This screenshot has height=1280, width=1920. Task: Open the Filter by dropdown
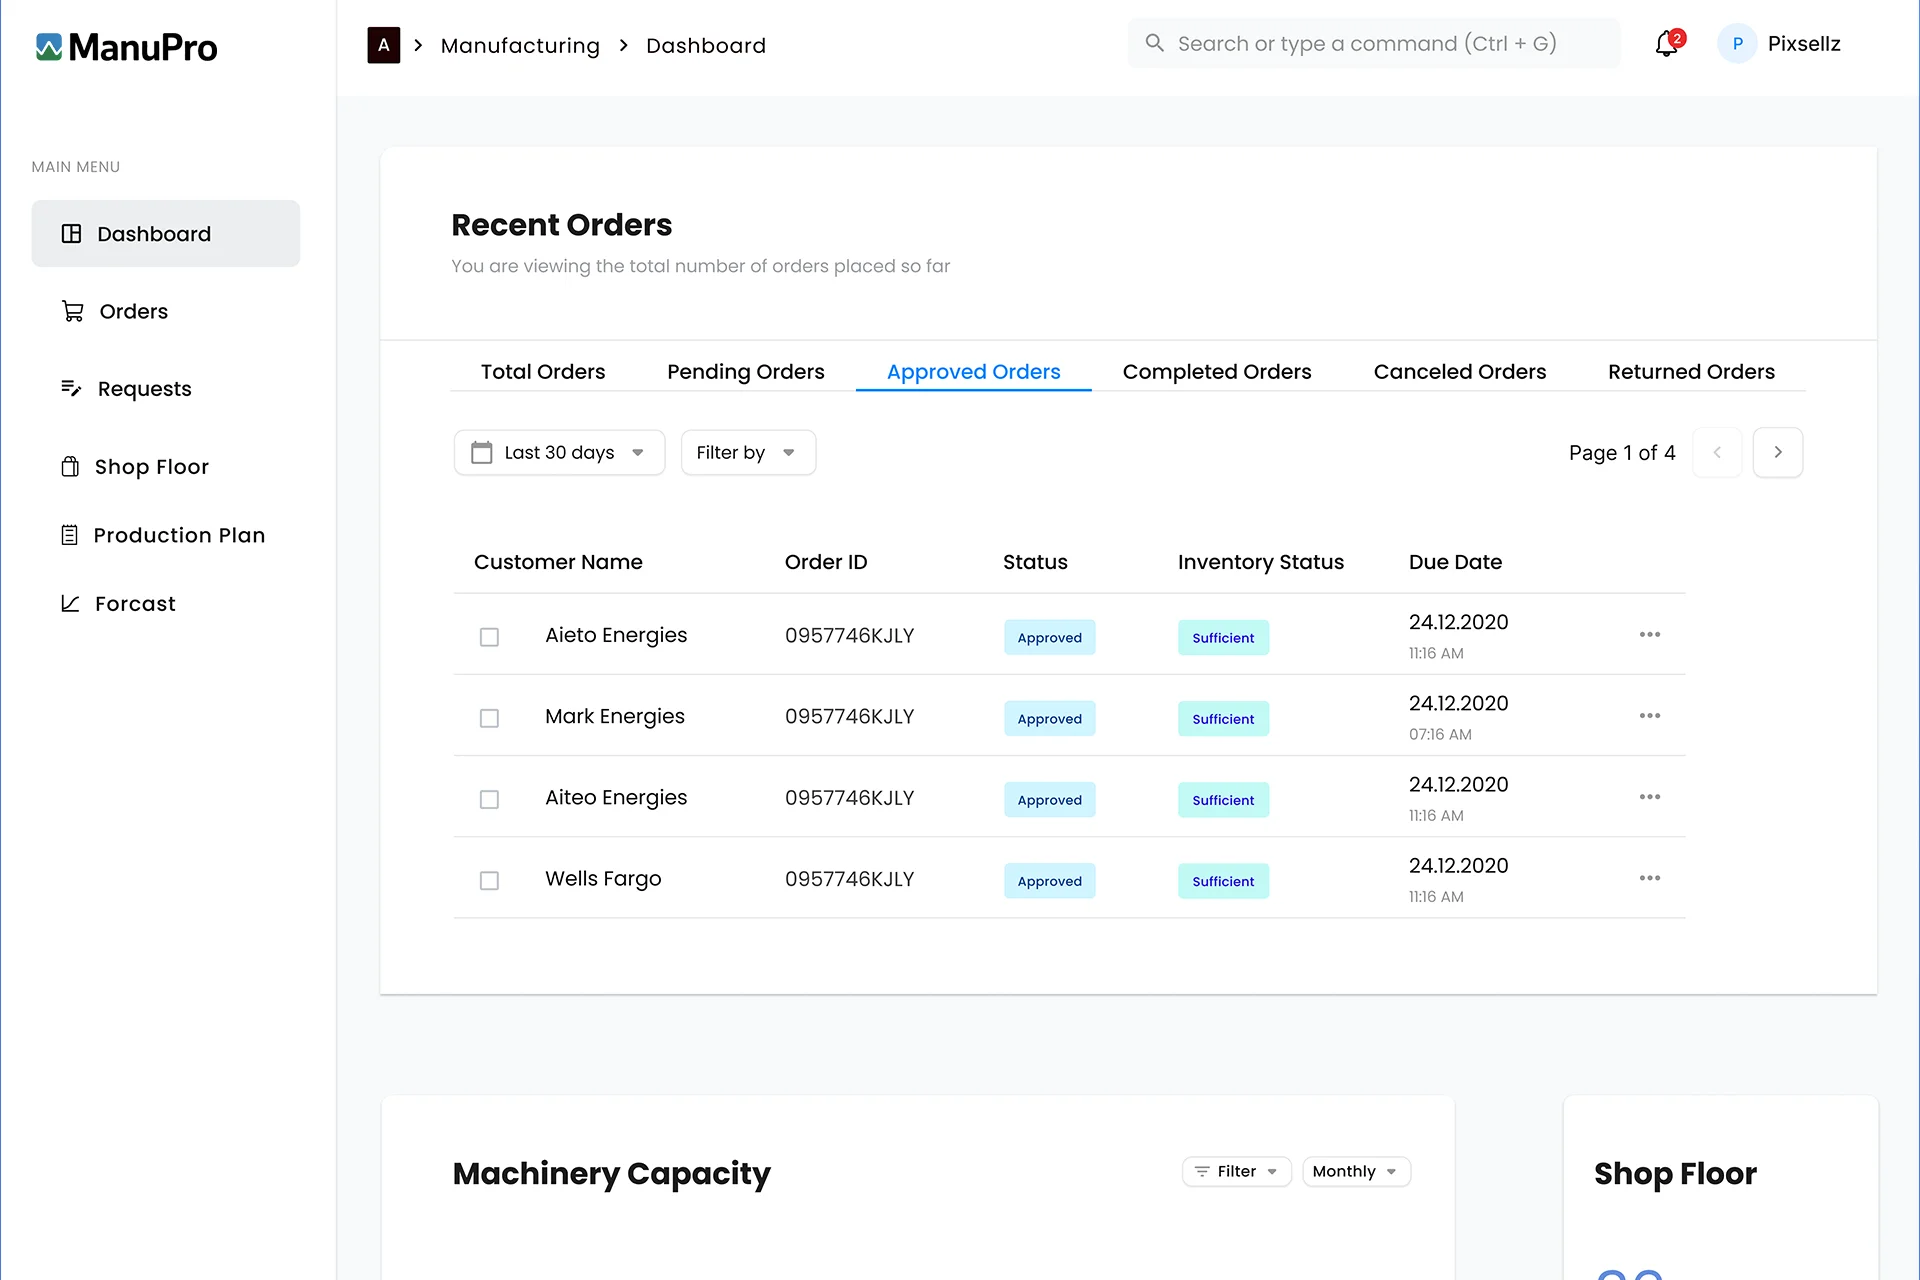coord(747,453)
